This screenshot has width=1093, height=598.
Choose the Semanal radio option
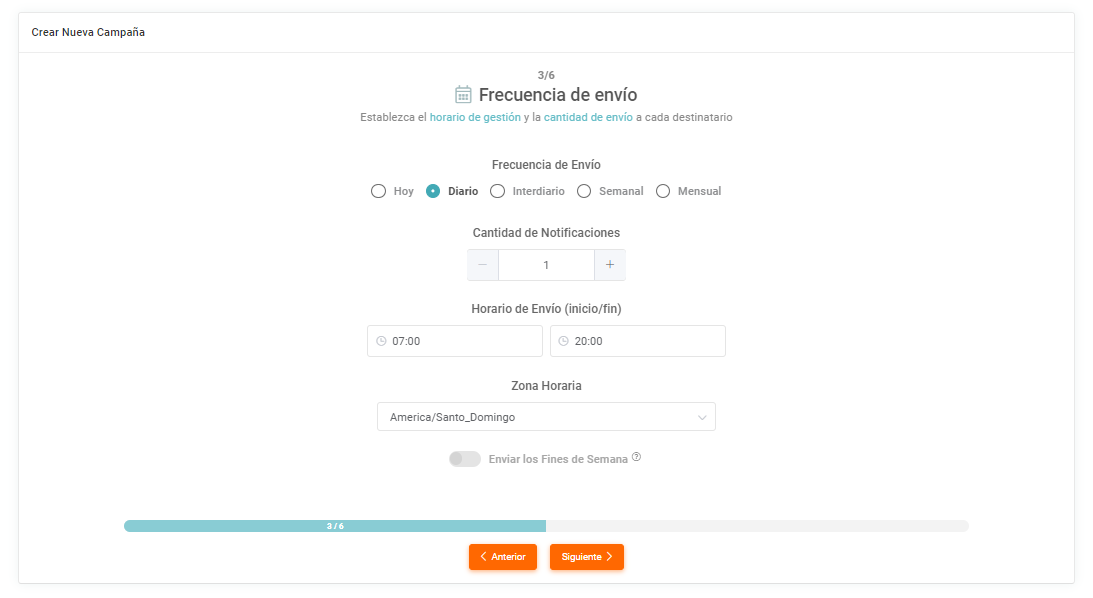point(584,191)
